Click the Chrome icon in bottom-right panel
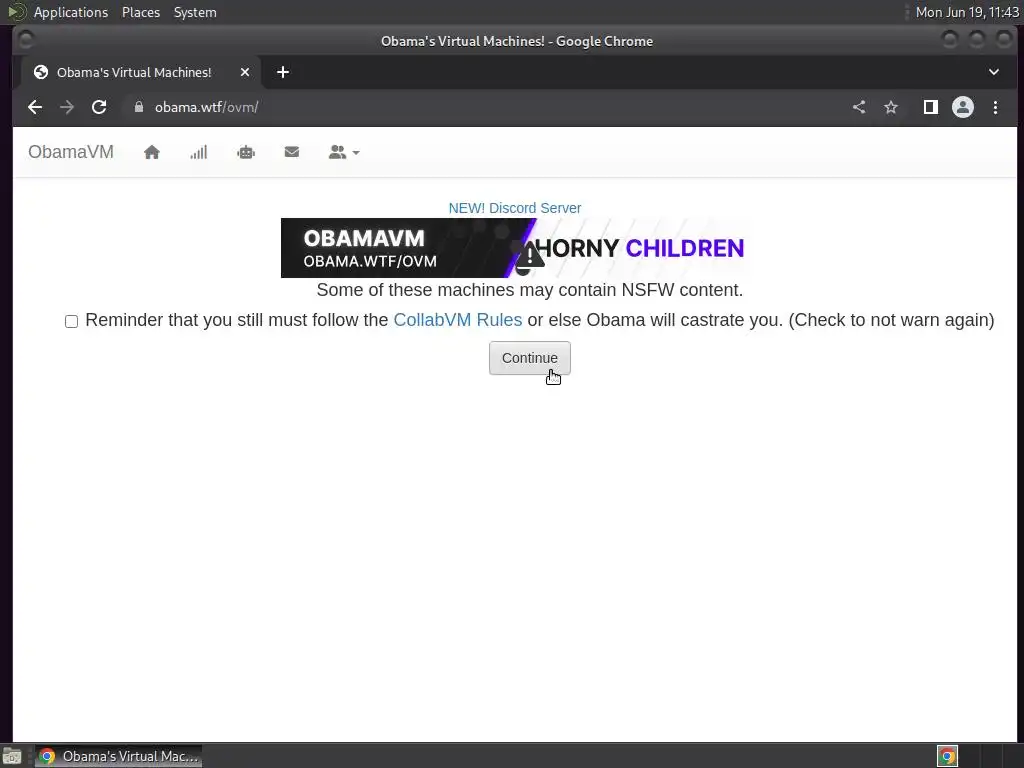Viewport: 1024px width, 768px height. [x=948, y=756]
